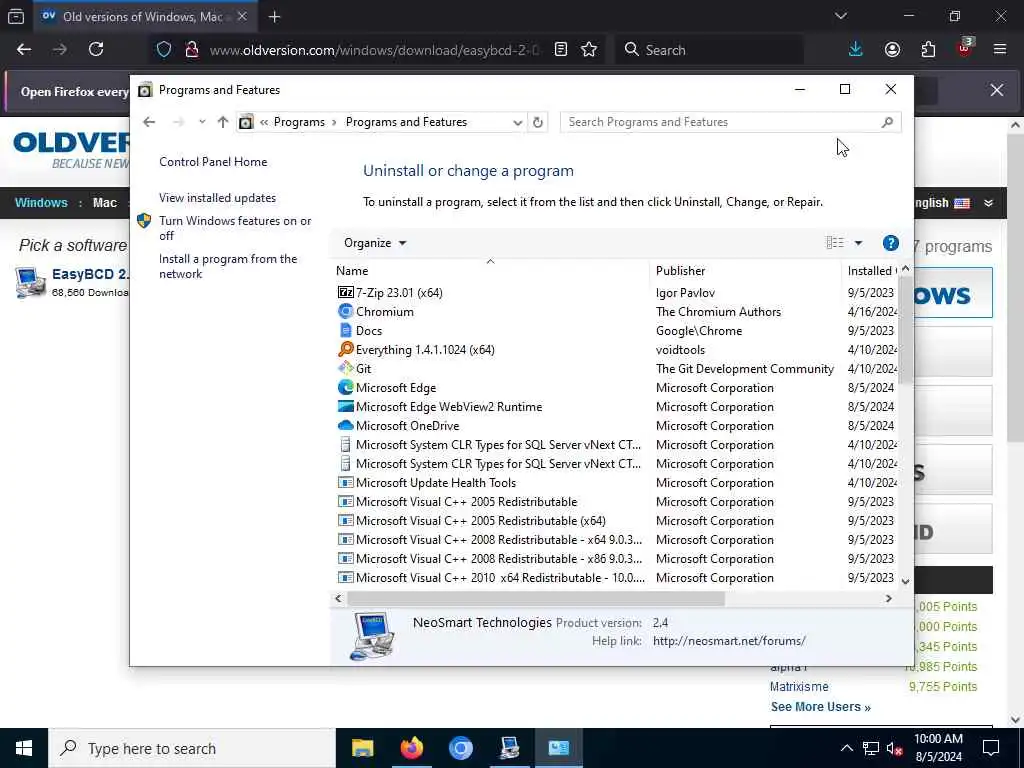Open the Windows tab on OldVersion site
The height and width of the screenshot is (768, 1024).
click(x=41, y=202)
